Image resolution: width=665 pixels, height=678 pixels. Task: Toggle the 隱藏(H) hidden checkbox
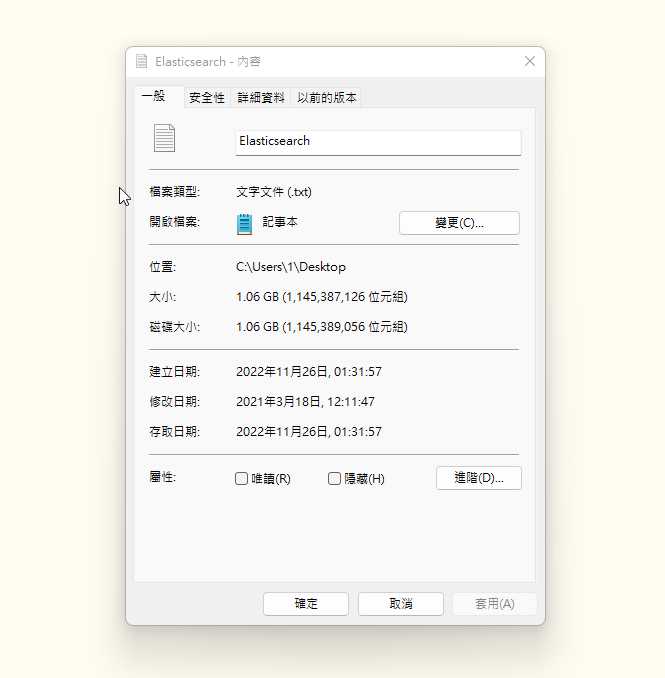(334, 478)
